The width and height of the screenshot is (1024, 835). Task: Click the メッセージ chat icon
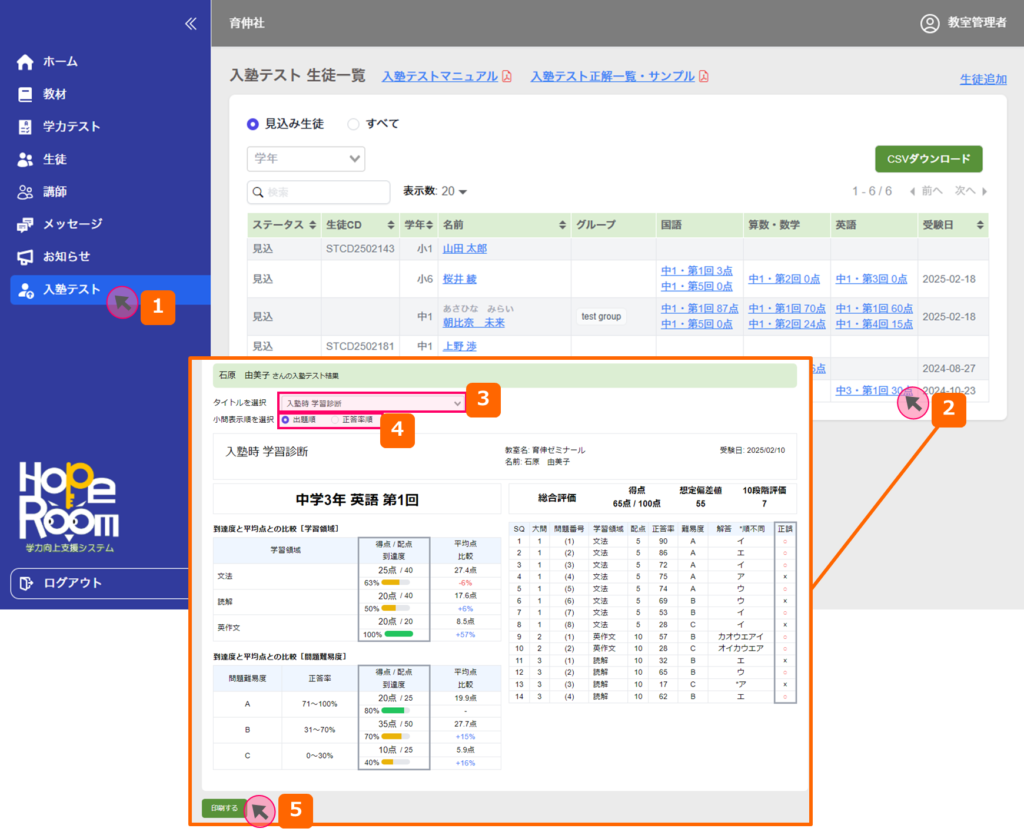coord(26,224)
